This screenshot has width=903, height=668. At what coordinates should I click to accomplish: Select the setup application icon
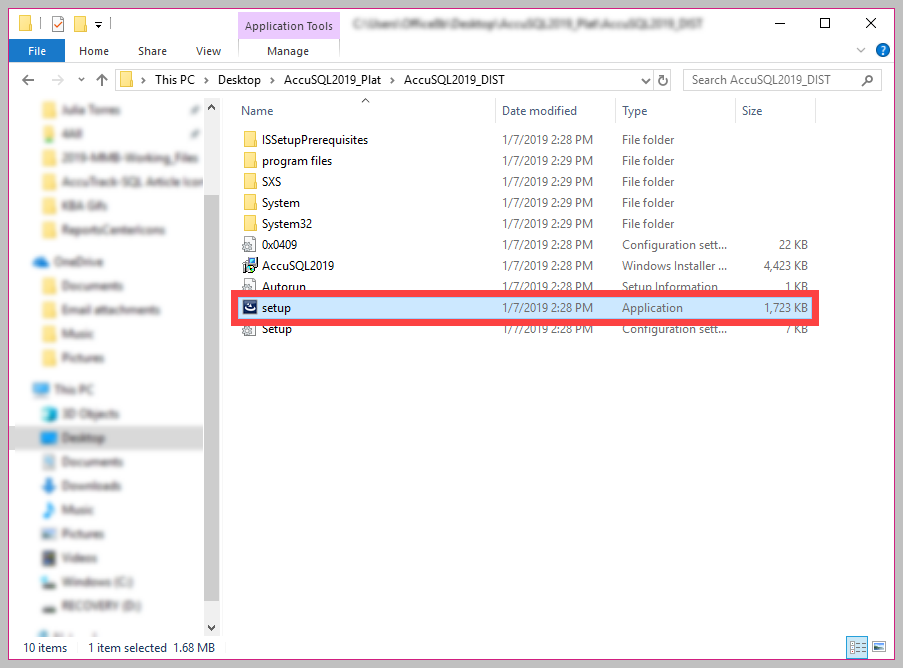tap(249, 308)
